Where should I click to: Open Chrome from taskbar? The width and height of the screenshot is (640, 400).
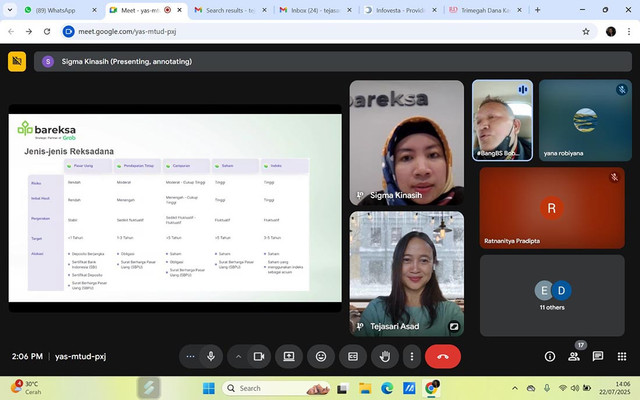[x=431, y=388]
